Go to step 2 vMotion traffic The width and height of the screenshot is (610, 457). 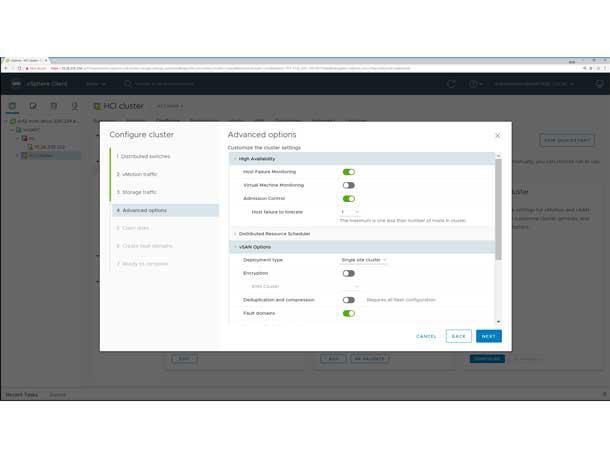(x=137, y=174)
